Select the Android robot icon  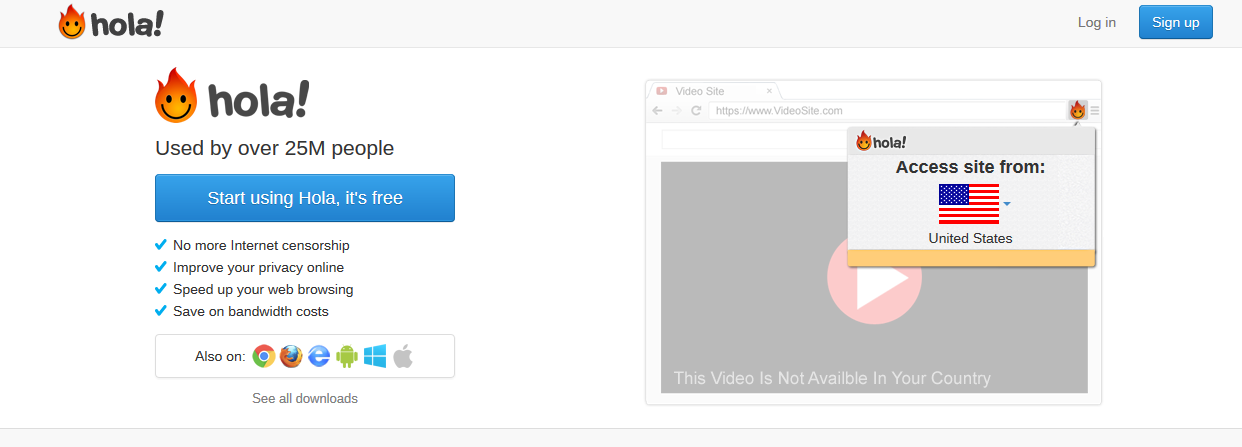(x=347, y=356)
